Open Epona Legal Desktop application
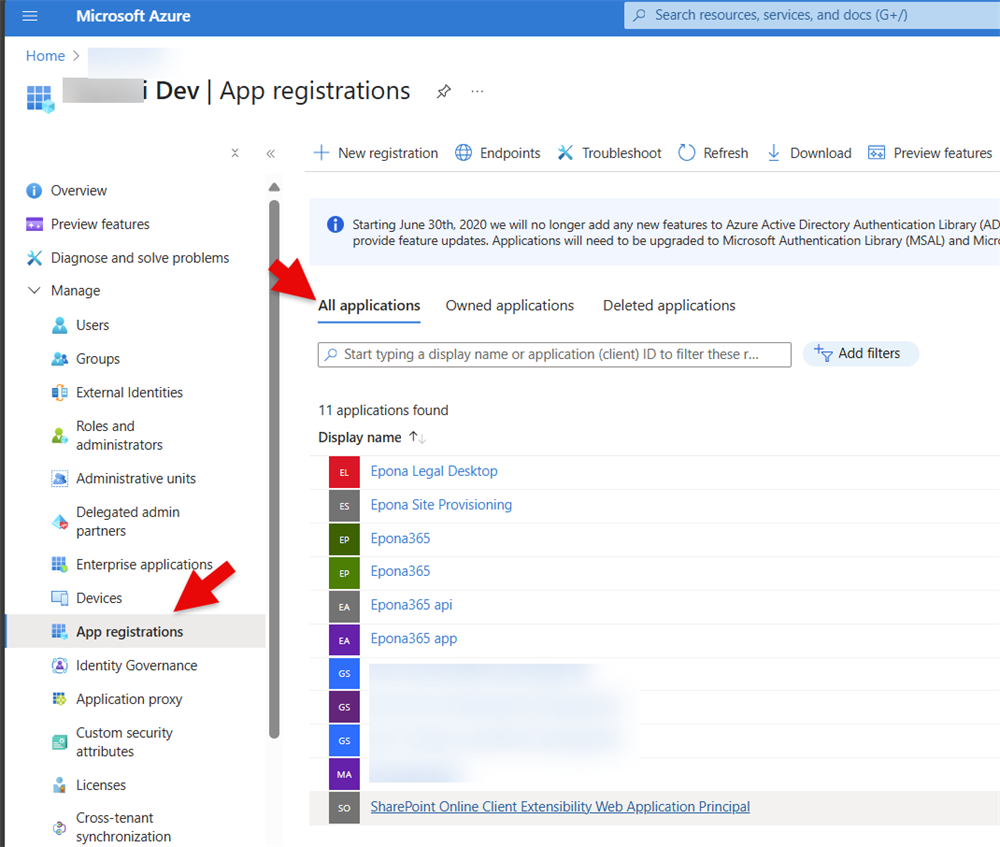This screenshot has height=847, width=1000. click(434, 471)
